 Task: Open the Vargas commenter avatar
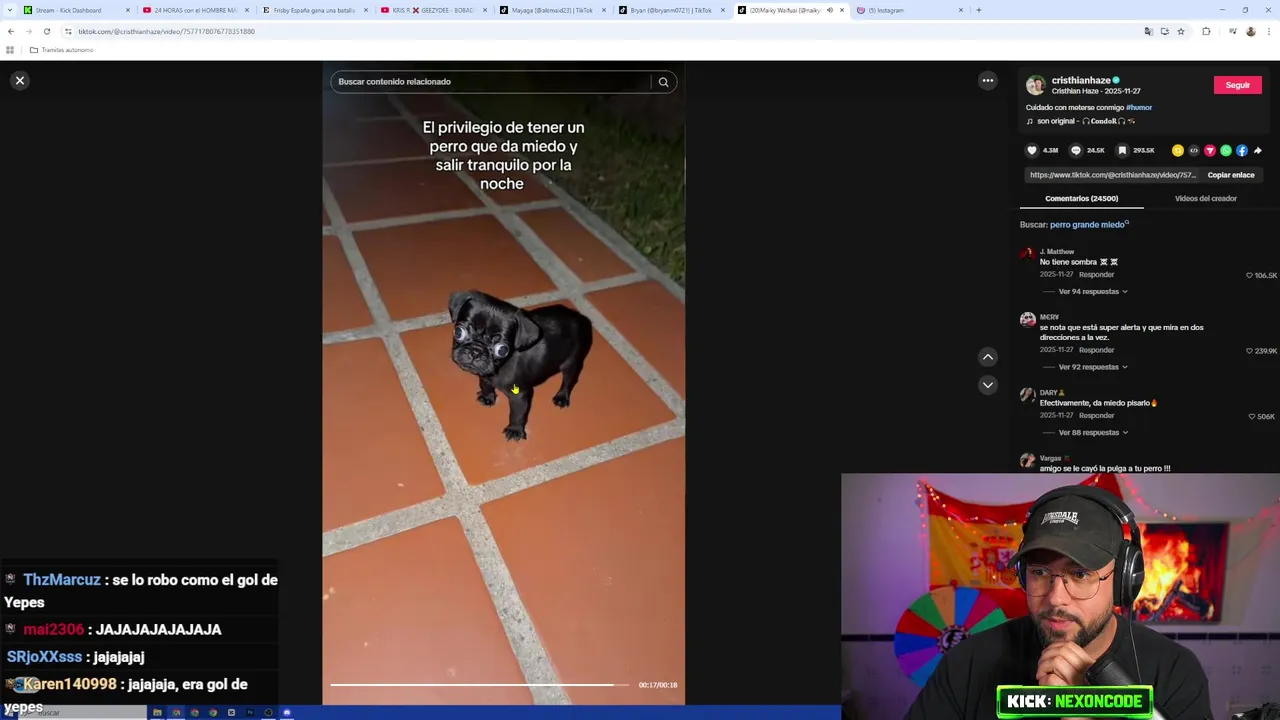1028,461
